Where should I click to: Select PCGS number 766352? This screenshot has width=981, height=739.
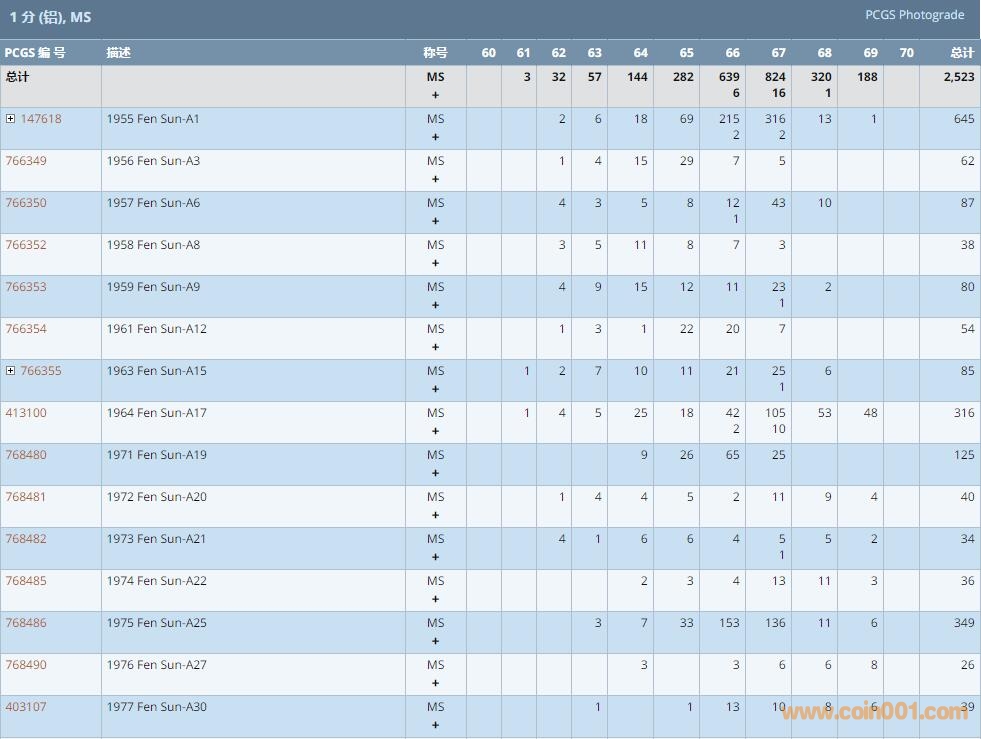(26, 245)
